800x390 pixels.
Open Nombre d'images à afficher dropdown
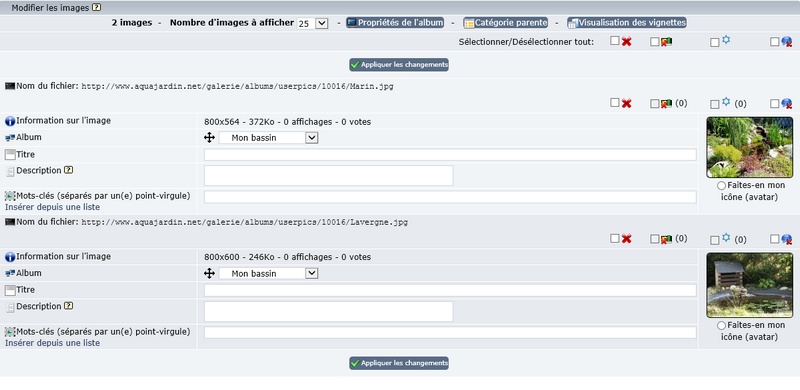312,23
